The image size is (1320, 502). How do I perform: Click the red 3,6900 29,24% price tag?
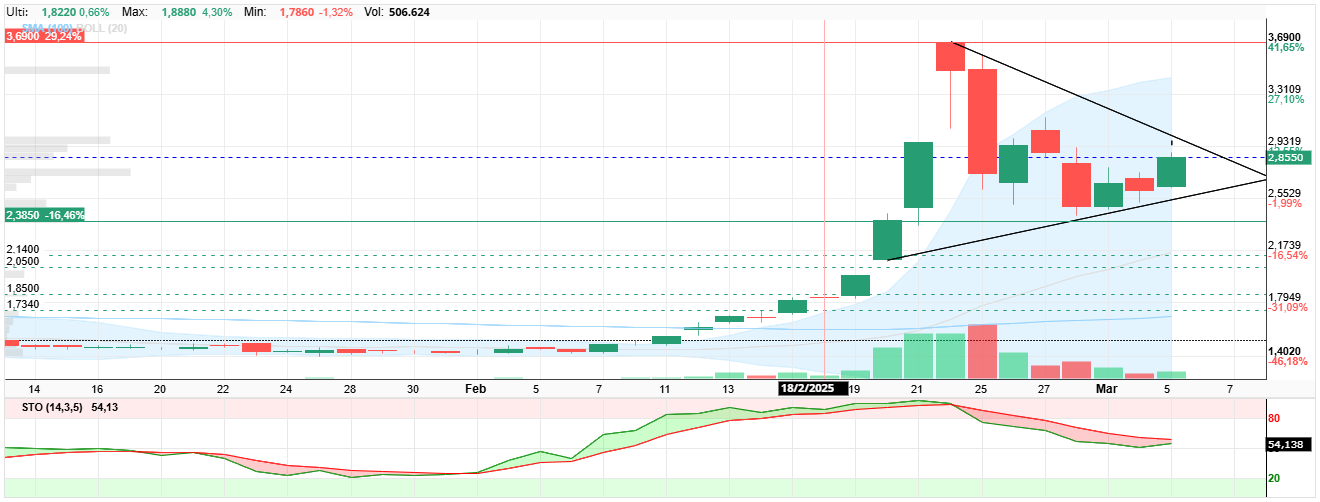(43, 35)
